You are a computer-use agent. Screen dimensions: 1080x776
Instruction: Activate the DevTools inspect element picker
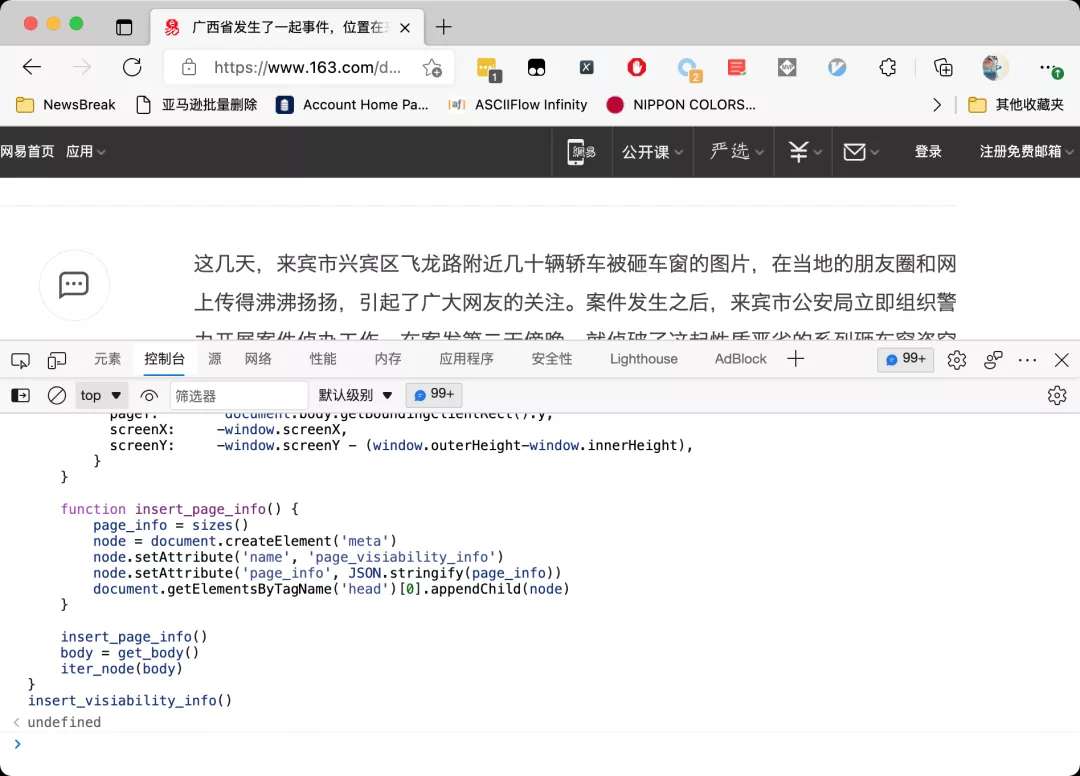pyautogui.click(x=21, y=360)
